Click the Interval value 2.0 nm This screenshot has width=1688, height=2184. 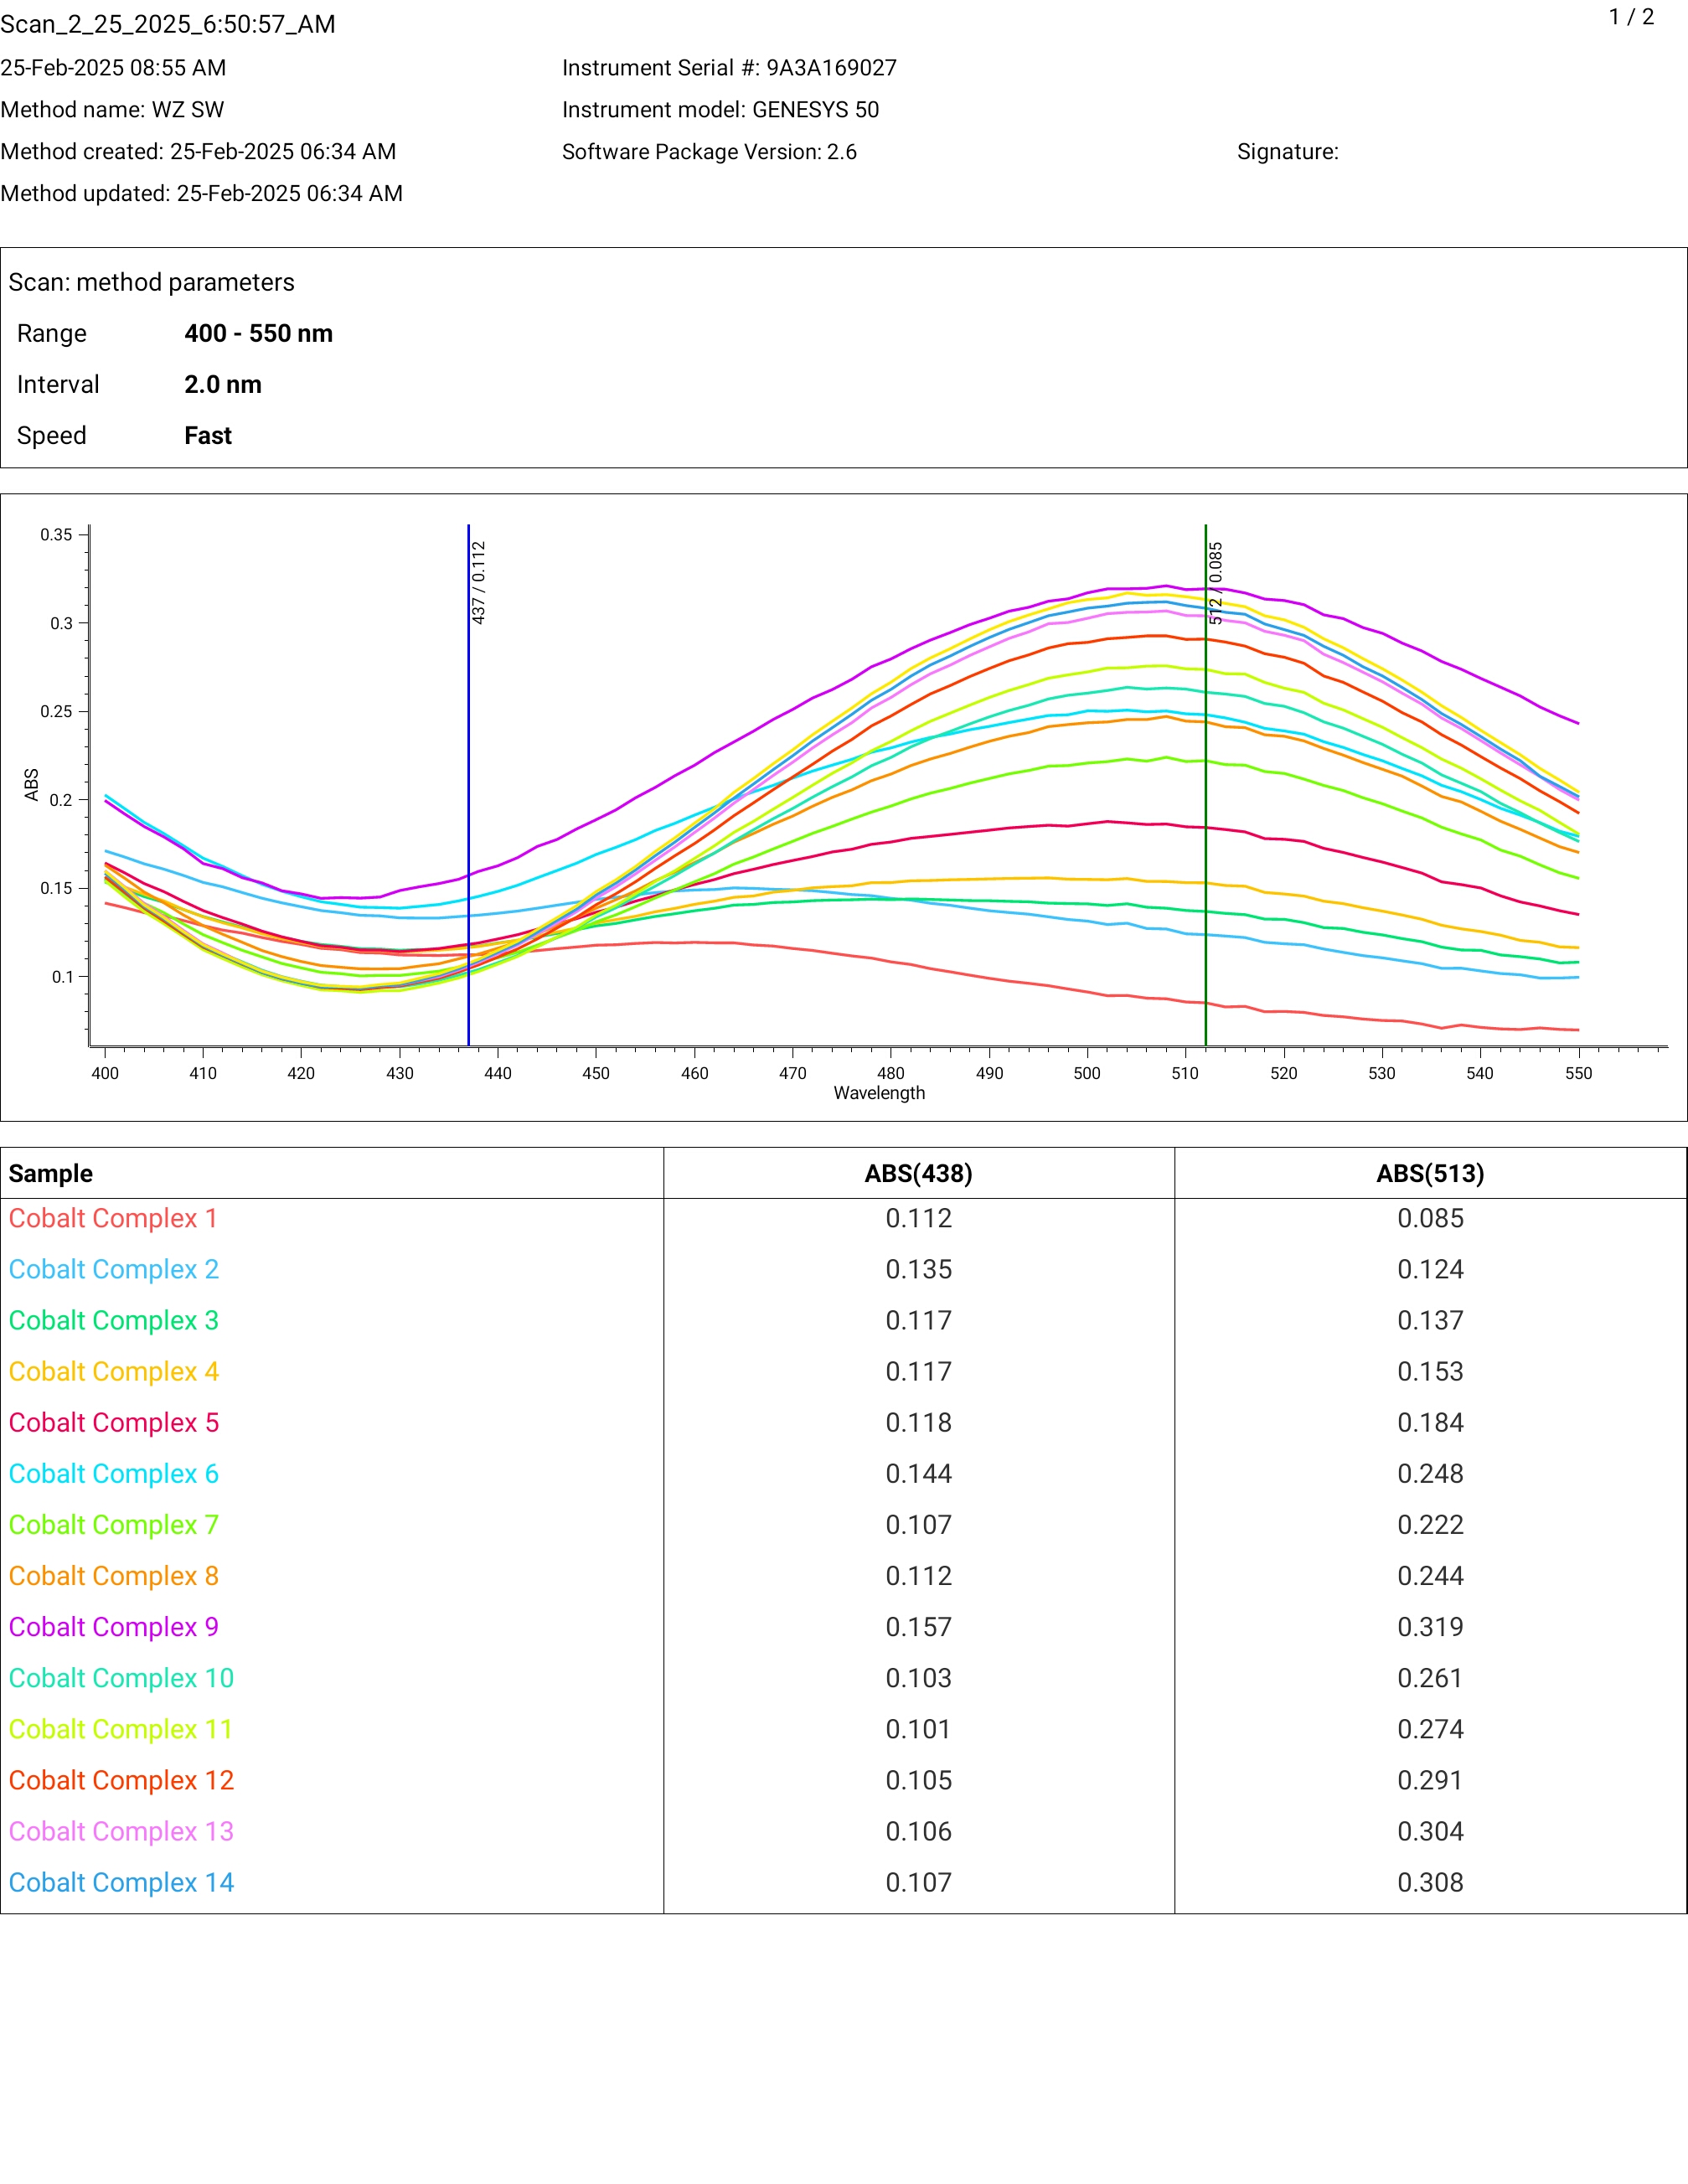tap(223, 384)
